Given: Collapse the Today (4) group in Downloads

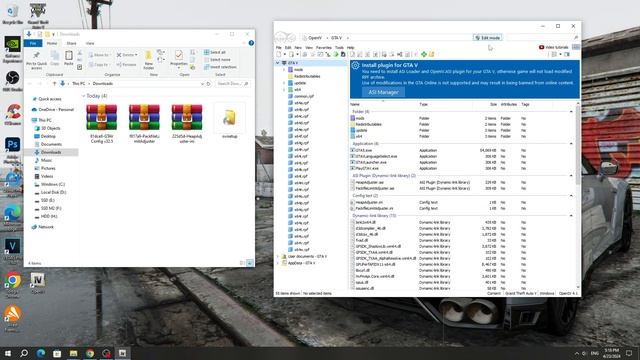Looking at the screenshot, I should (x=83, y=96).
